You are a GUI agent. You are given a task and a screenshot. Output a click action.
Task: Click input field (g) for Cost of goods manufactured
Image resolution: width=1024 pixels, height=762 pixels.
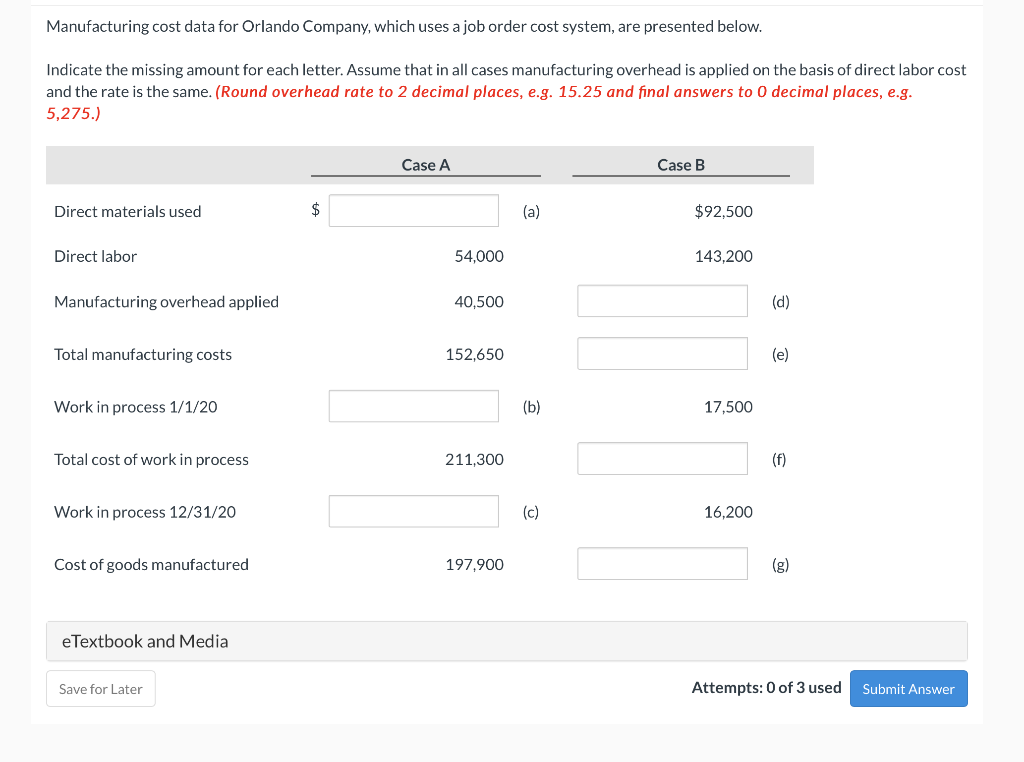tap(662, 563)
